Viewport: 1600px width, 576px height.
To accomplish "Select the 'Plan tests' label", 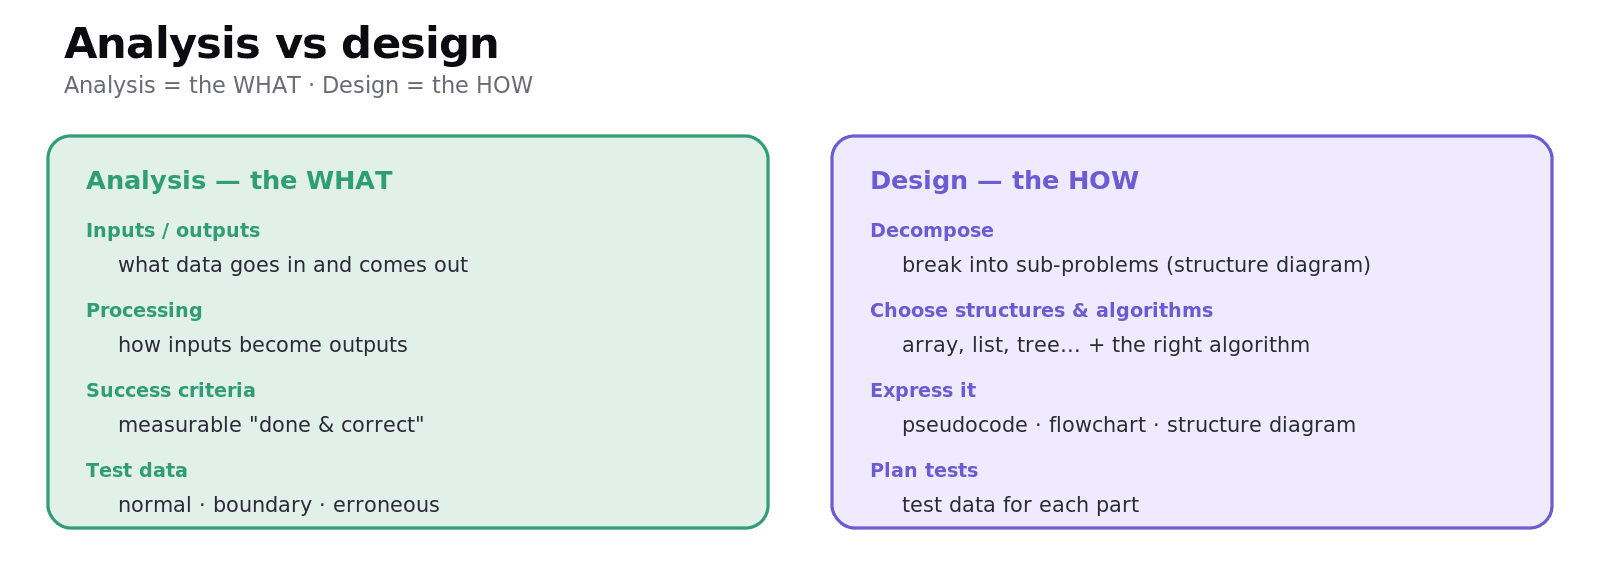I will point(924,471).
